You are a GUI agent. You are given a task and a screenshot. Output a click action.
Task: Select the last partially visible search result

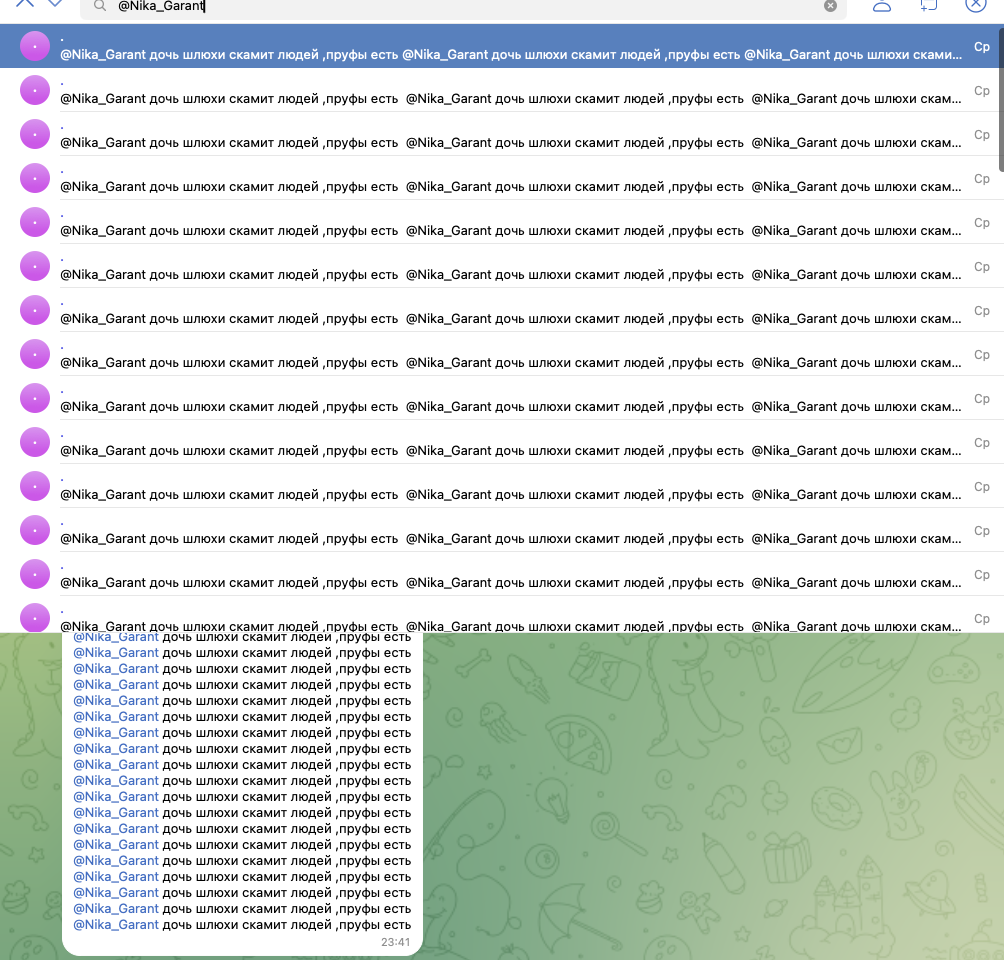[x=500, y=619]
